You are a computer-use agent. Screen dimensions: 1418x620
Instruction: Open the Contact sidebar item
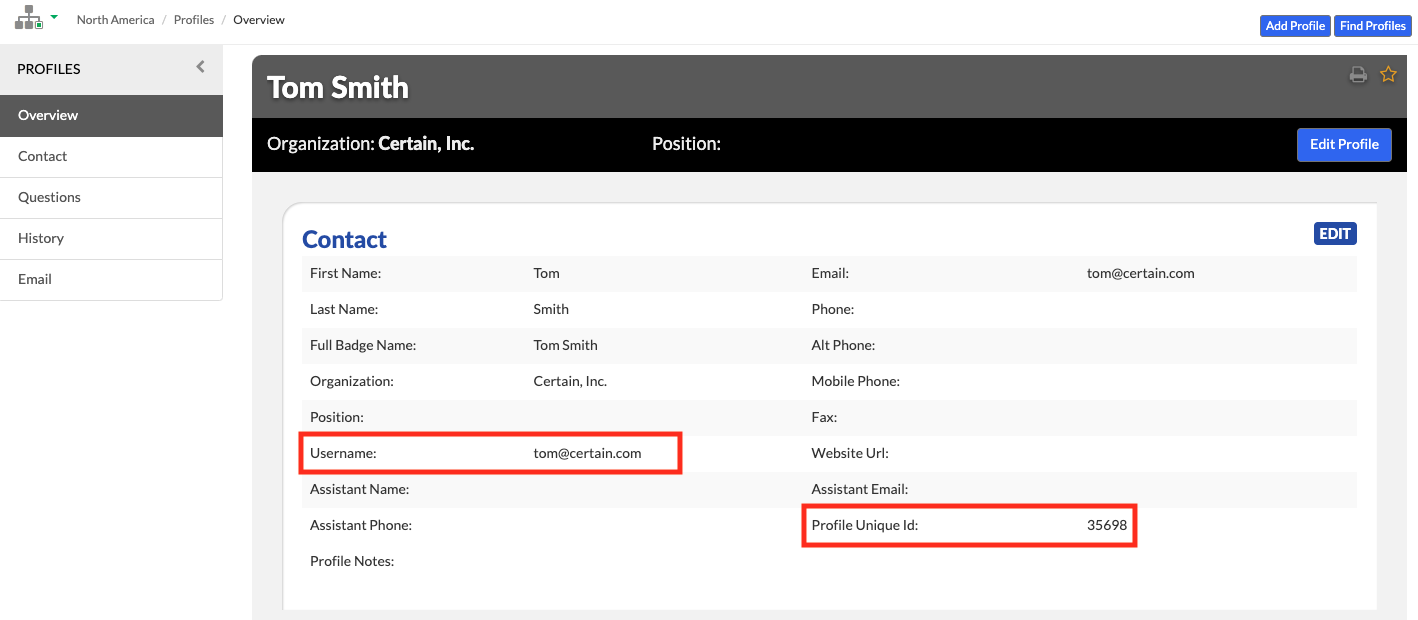pos(111,156)
